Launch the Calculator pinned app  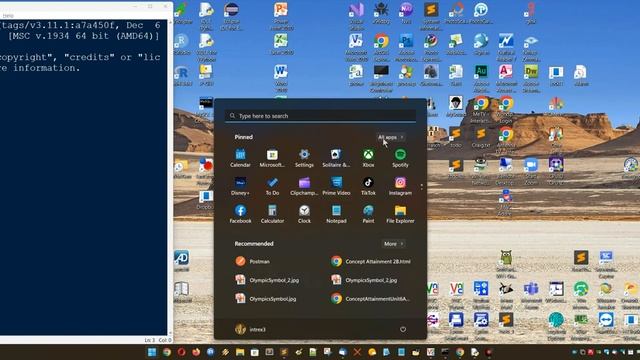click(272, 214)
